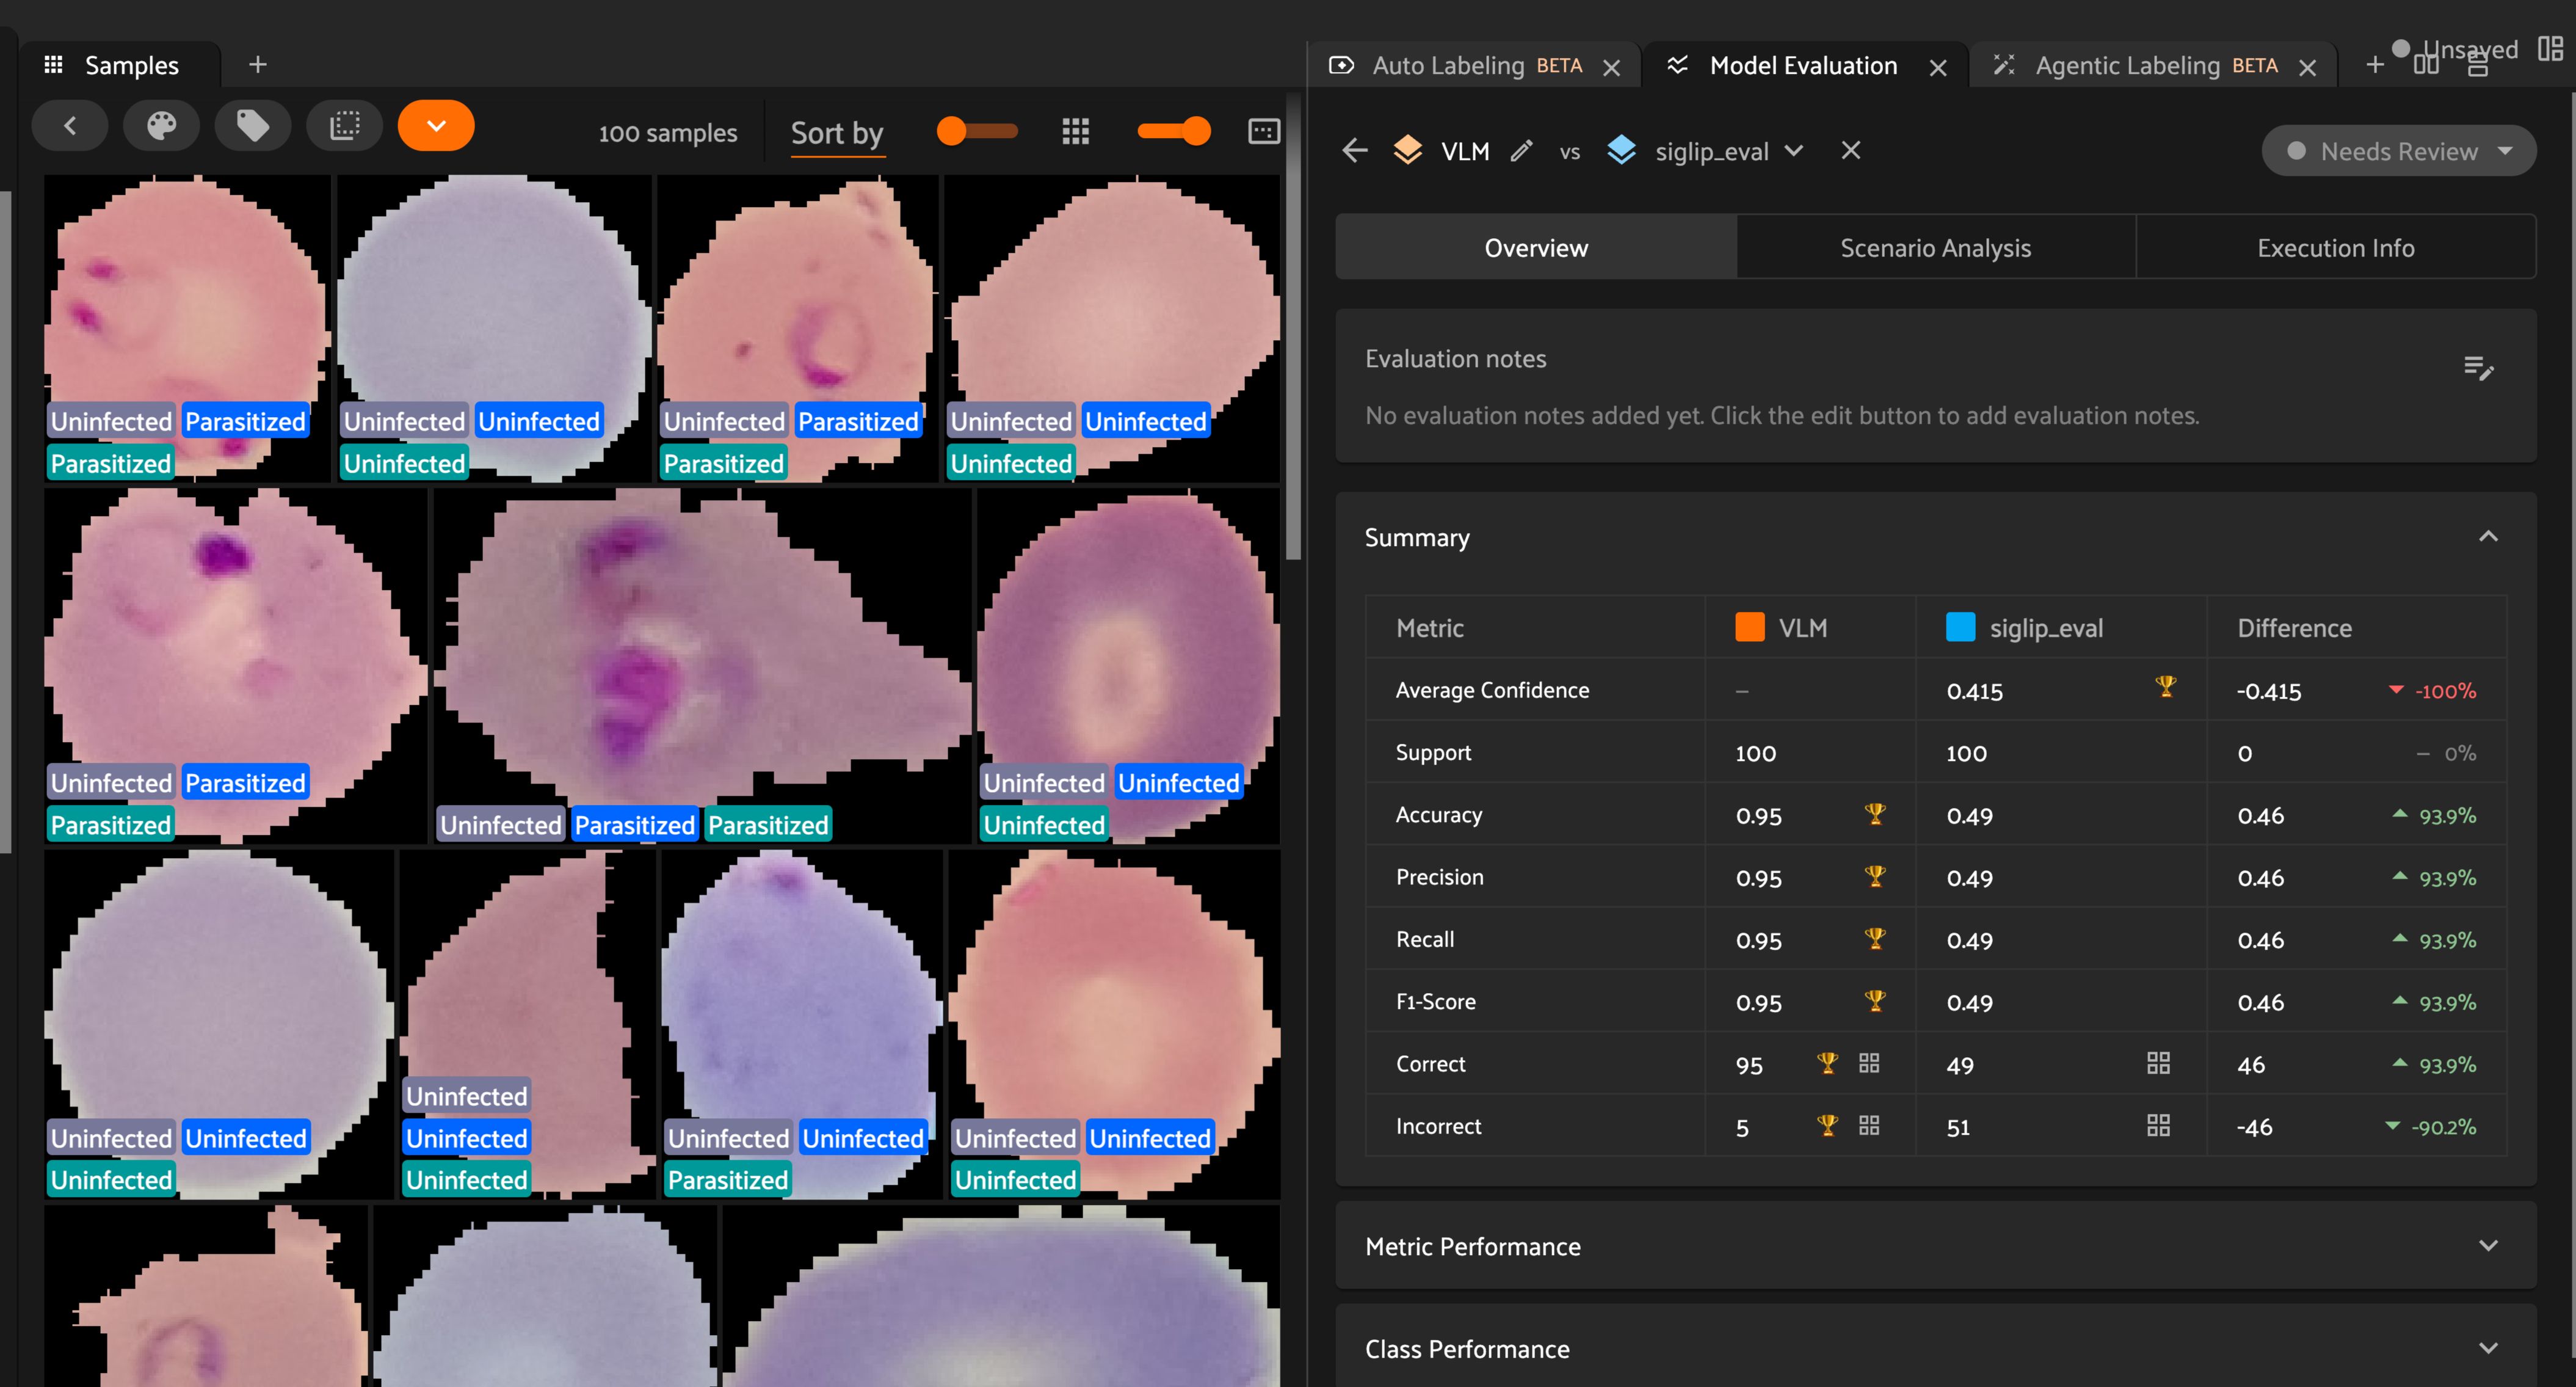Close the Model Evaluation tab

pos(1938,68)
